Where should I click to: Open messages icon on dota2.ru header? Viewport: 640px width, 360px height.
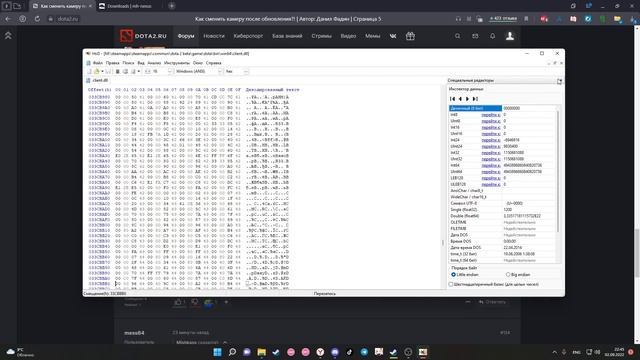click(x=475, y=36)
